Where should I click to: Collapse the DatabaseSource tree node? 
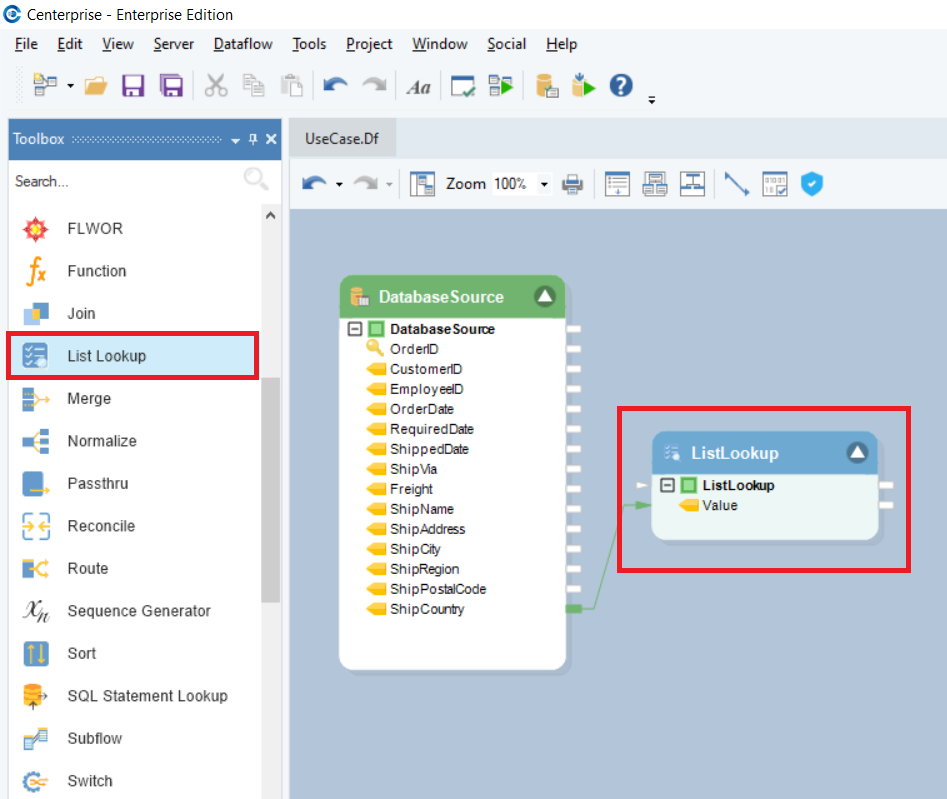(355, 329)
